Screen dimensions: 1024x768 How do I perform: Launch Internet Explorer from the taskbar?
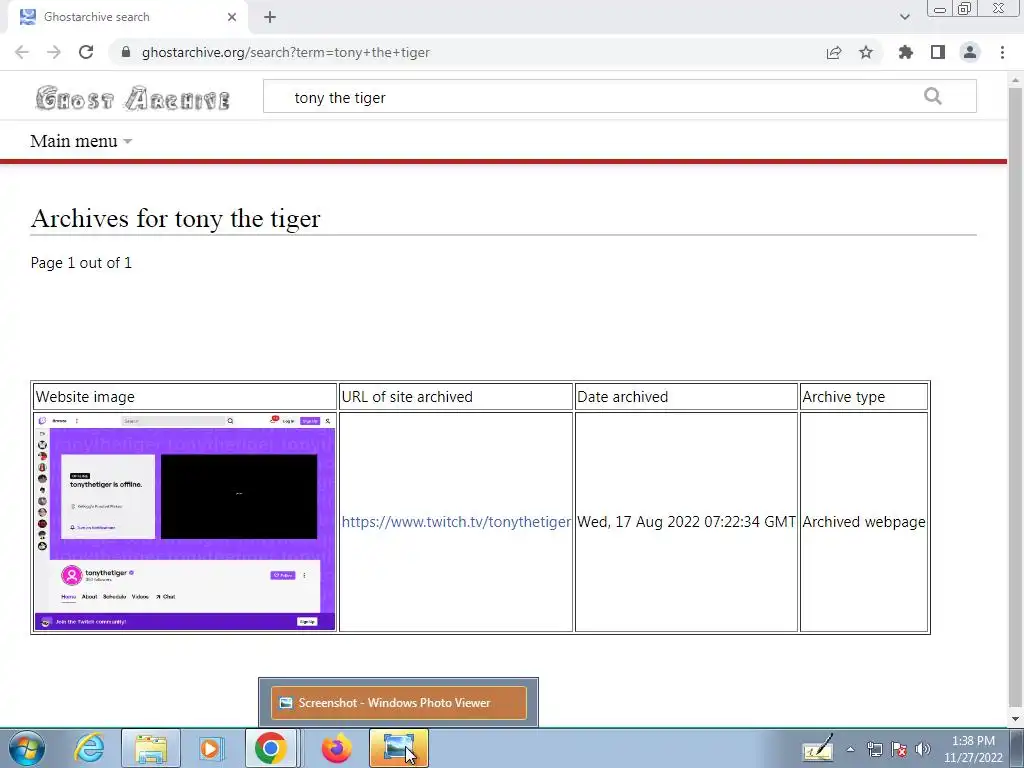(89, 748)
